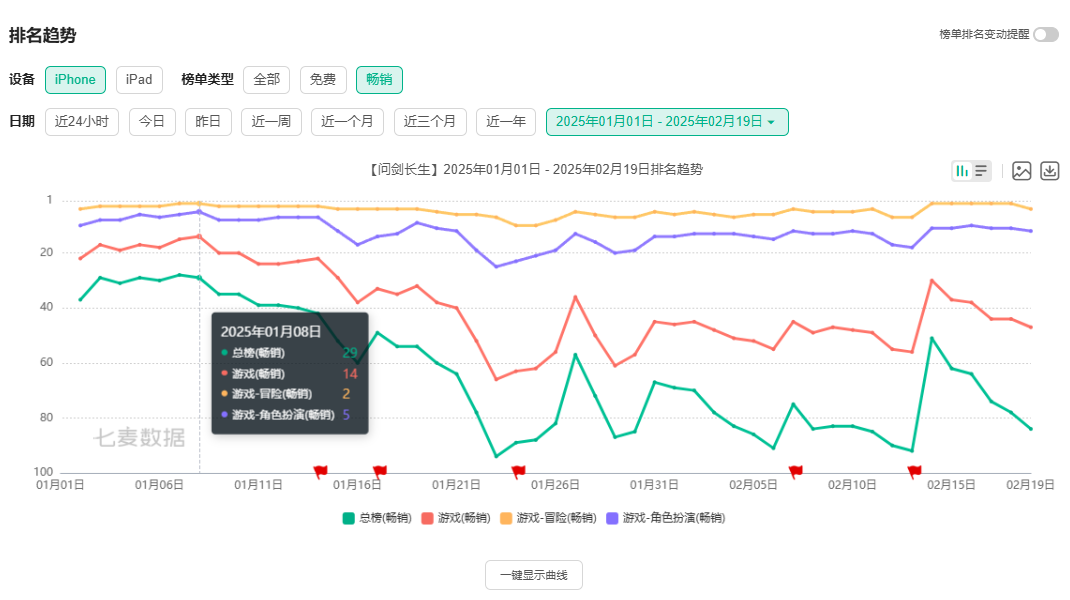Viewport: 1070px width, 600px height.
Task: Click 一键显示曲线 button
Action: (x=534, y=575)
